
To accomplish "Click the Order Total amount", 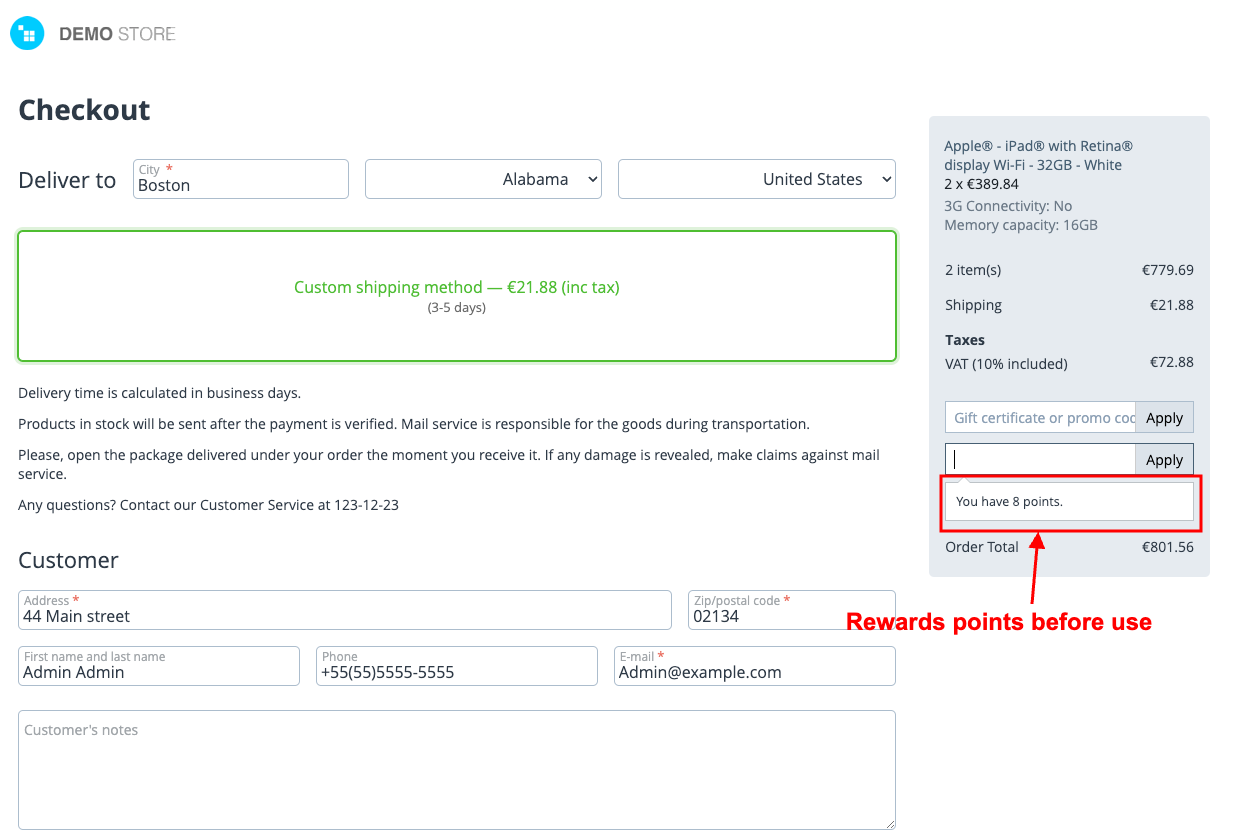I will [x=1167, y=547].
